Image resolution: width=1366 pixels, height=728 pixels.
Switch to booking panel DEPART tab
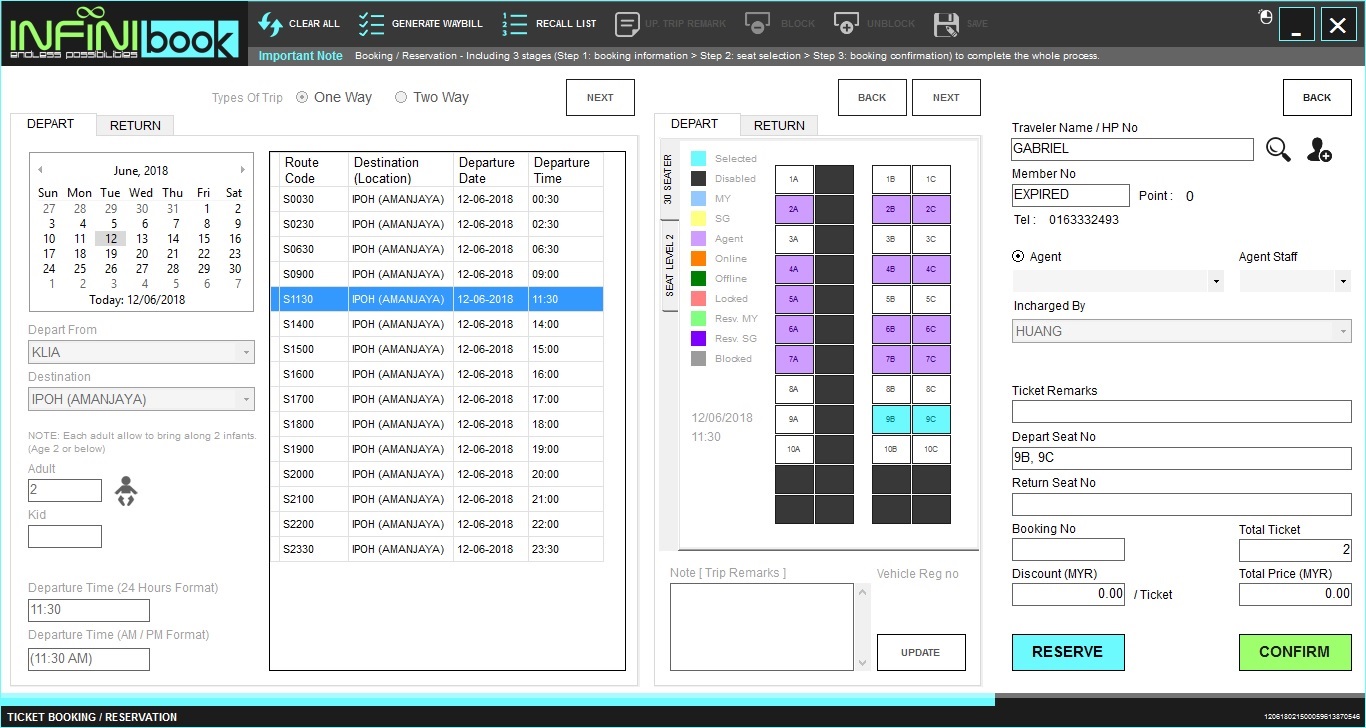(51, 124)
